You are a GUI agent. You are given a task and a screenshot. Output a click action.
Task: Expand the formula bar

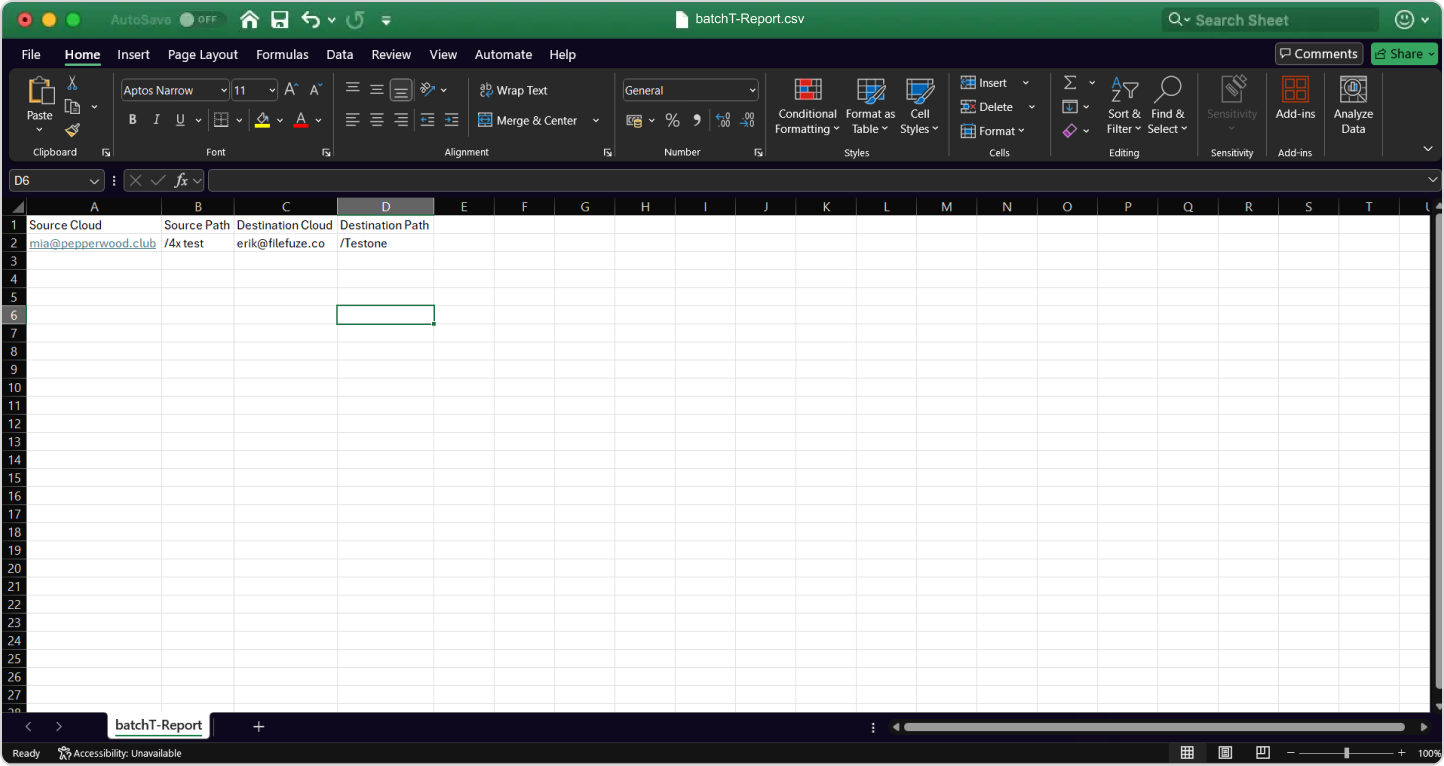(x=1433, y=180)
